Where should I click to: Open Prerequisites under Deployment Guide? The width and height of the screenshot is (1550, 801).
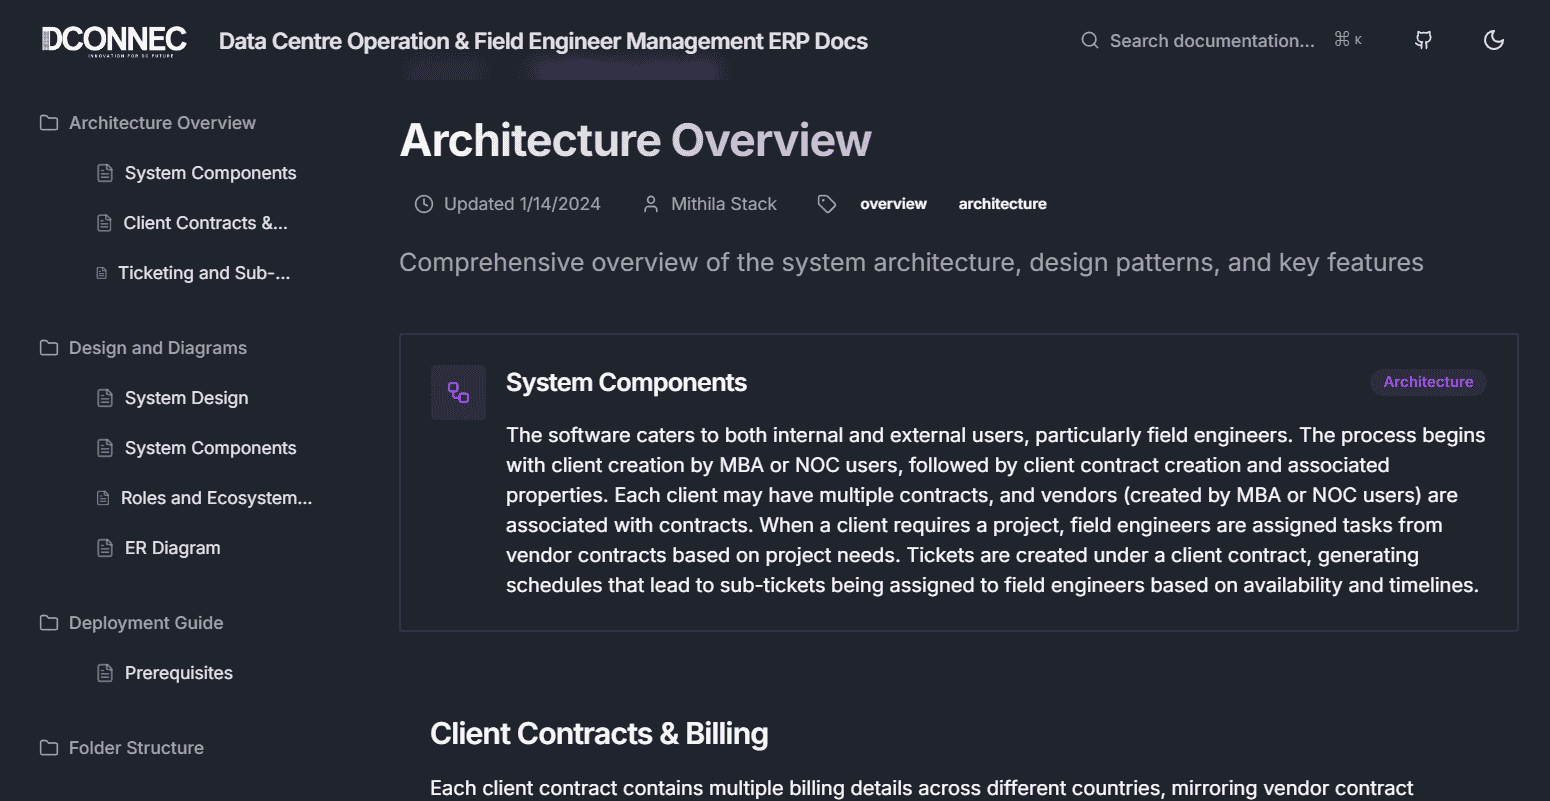click(178, 673)
